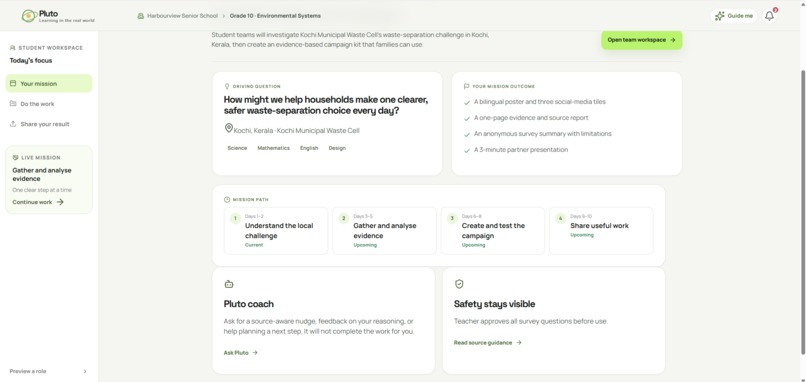Open step 4 Share useful work
Image resolution: width=806 pixels, height=382 pixels.
[601, 231]
